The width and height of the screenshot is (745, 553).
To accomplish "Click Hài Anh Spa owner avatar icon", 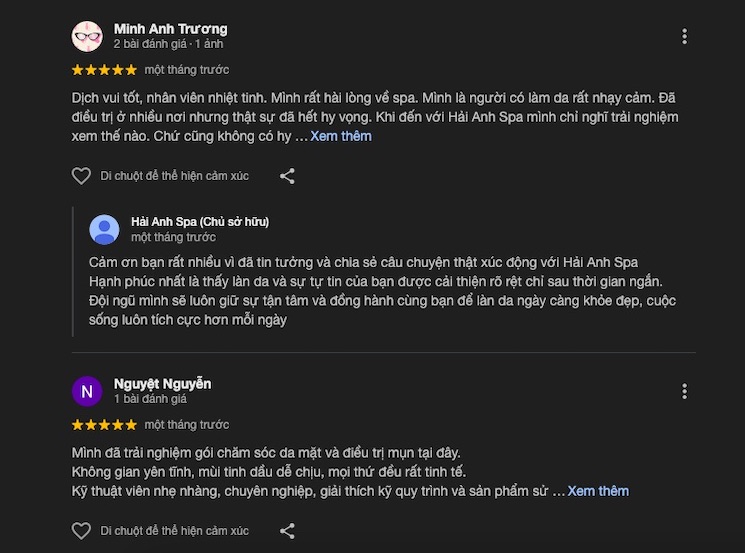I will (104, 229).
